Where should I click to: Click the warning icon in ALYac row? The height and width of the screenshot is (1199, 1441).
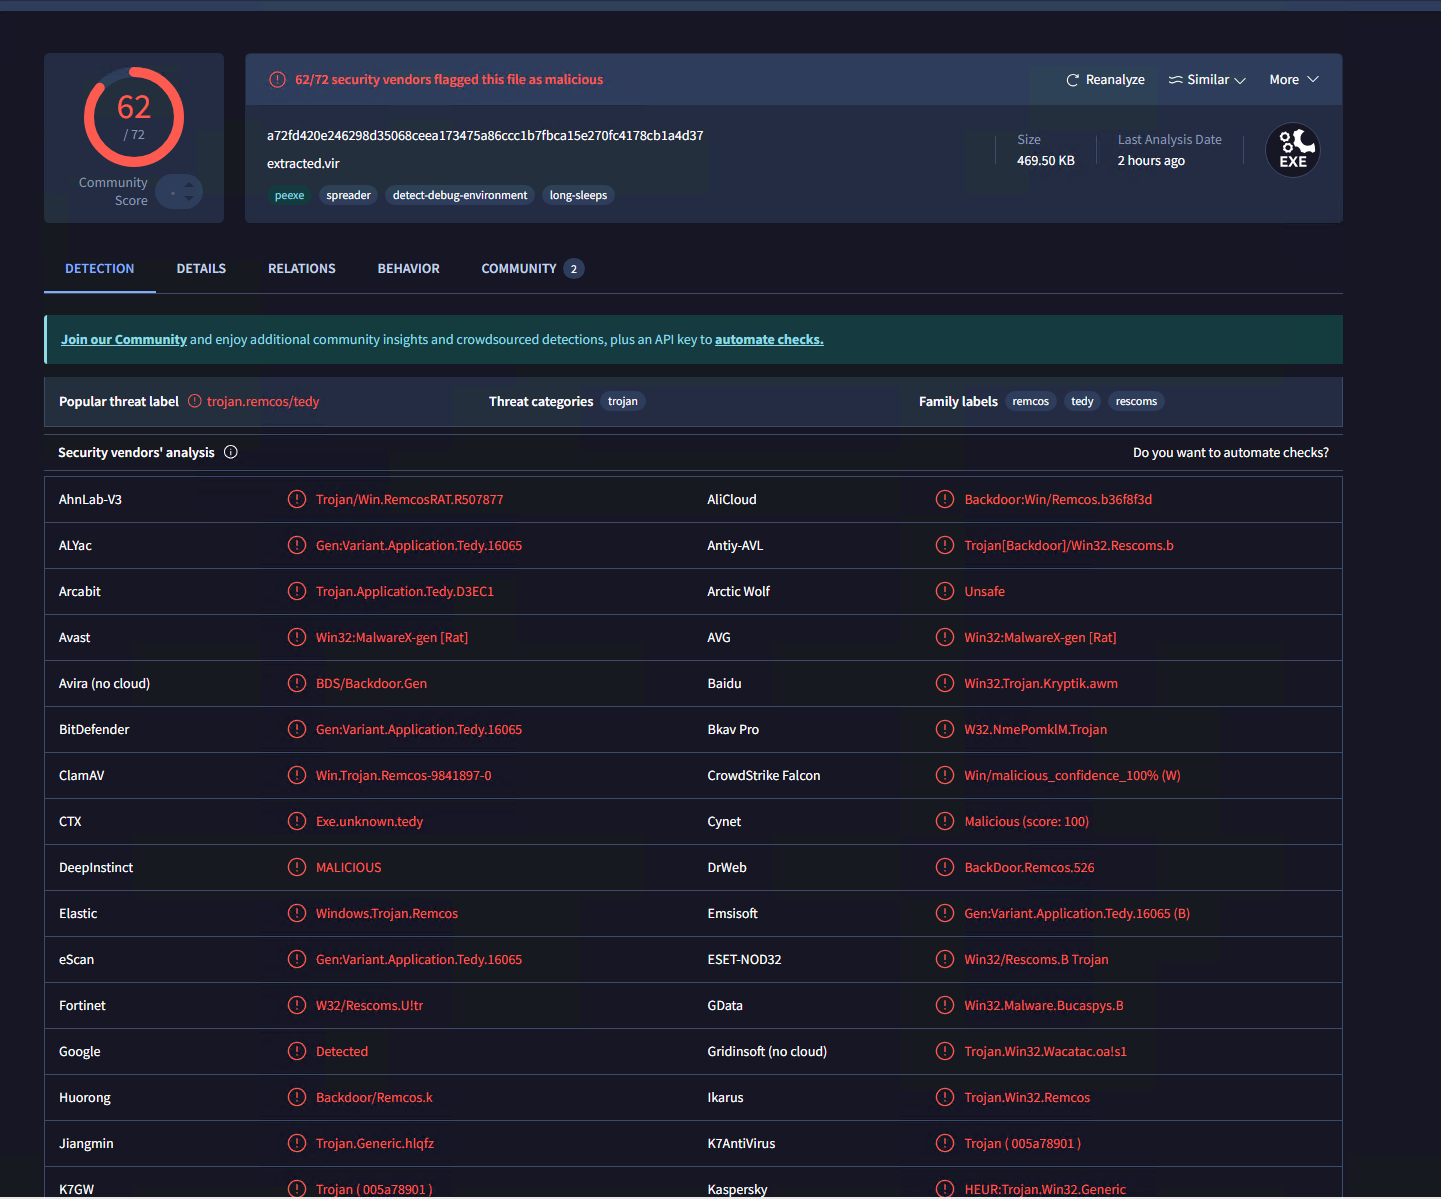(297, 545)
